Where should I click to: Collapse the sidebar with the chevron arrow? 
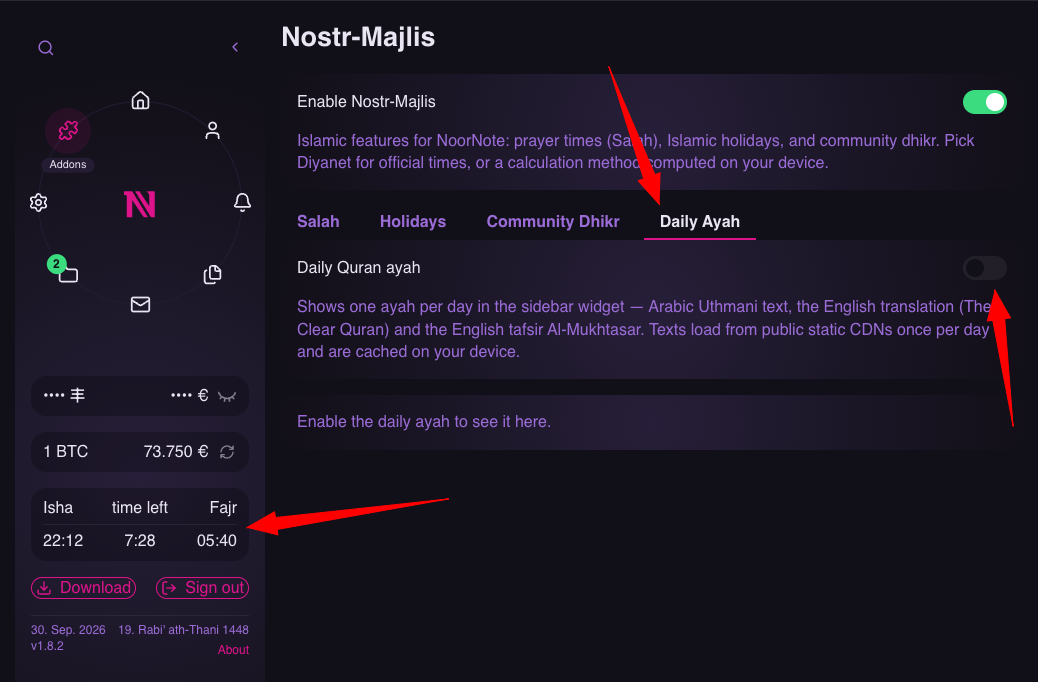coord(235,47)
